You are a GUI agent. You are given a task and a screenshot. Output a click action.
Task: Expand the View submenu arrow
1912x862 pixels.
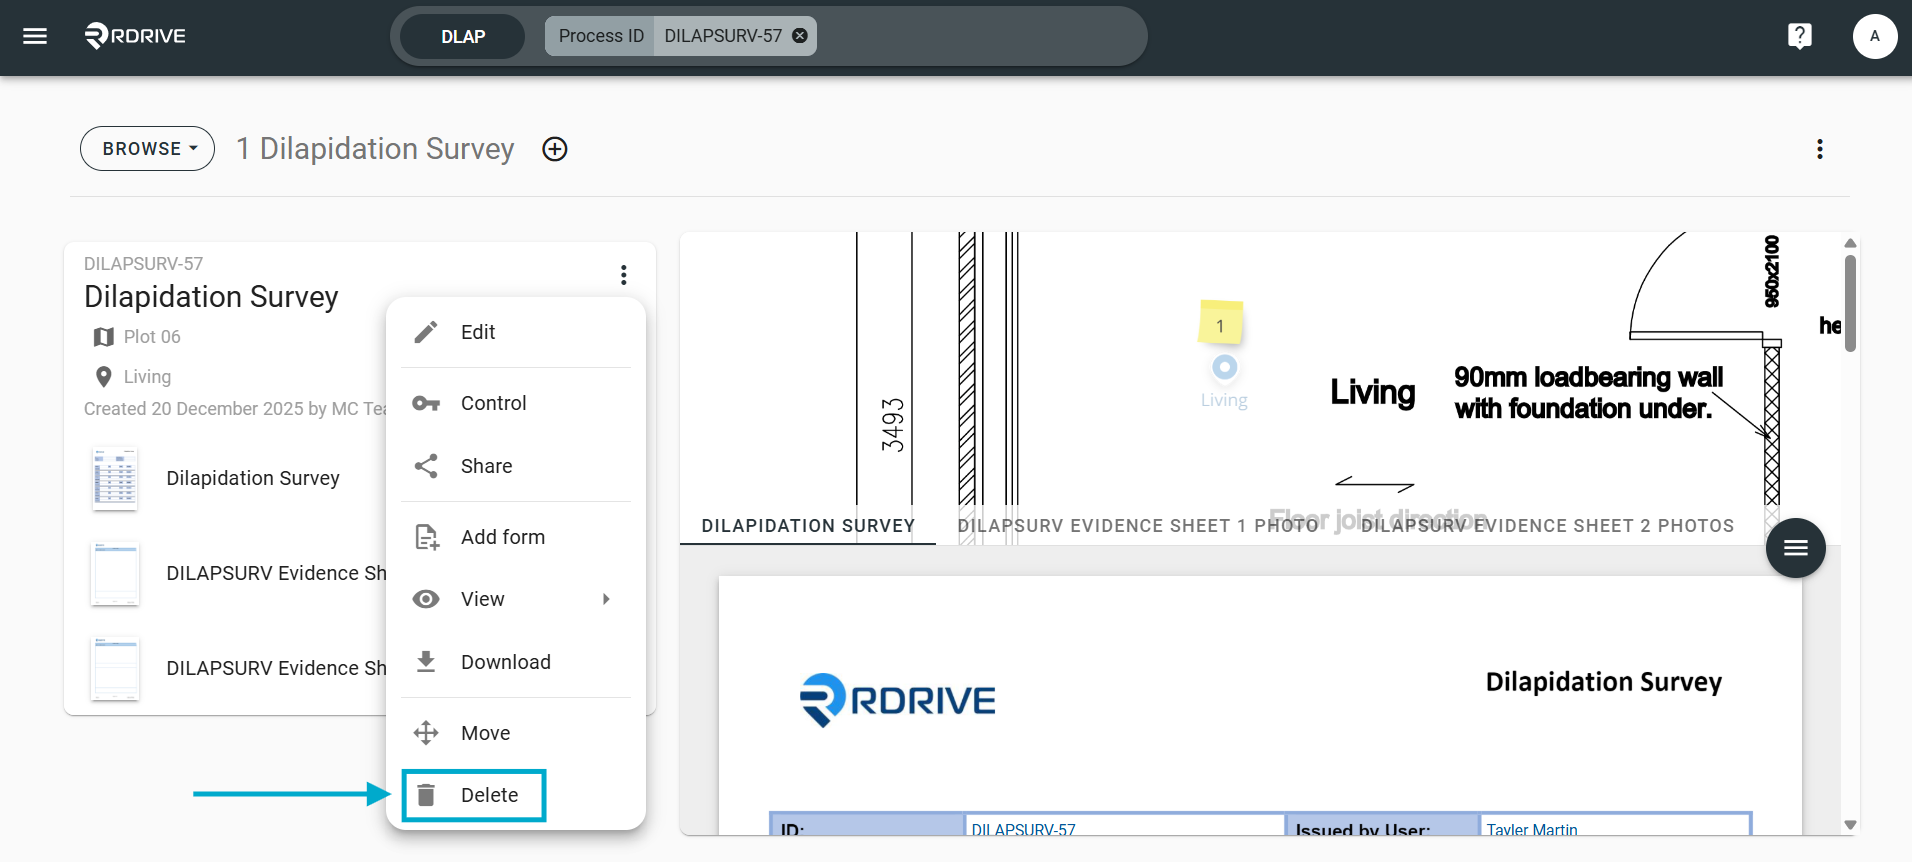point(606,599)
